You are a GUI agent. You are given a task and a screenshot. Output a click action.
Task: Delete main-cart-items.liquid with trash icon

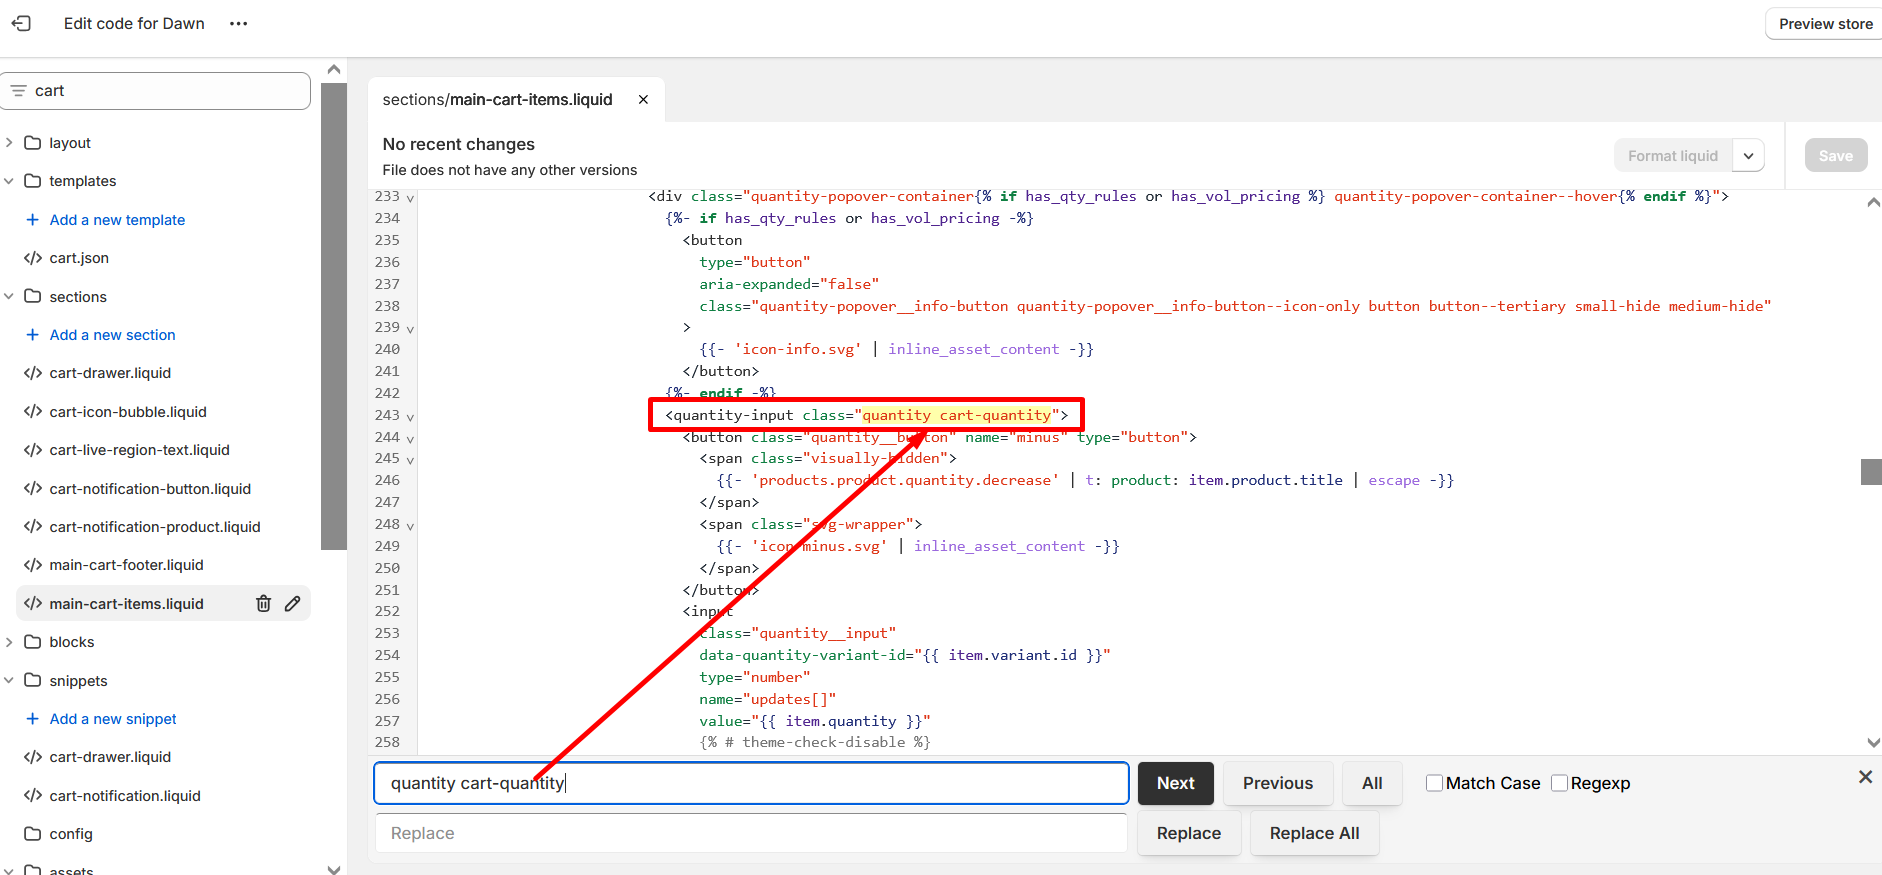pos(263,603)
